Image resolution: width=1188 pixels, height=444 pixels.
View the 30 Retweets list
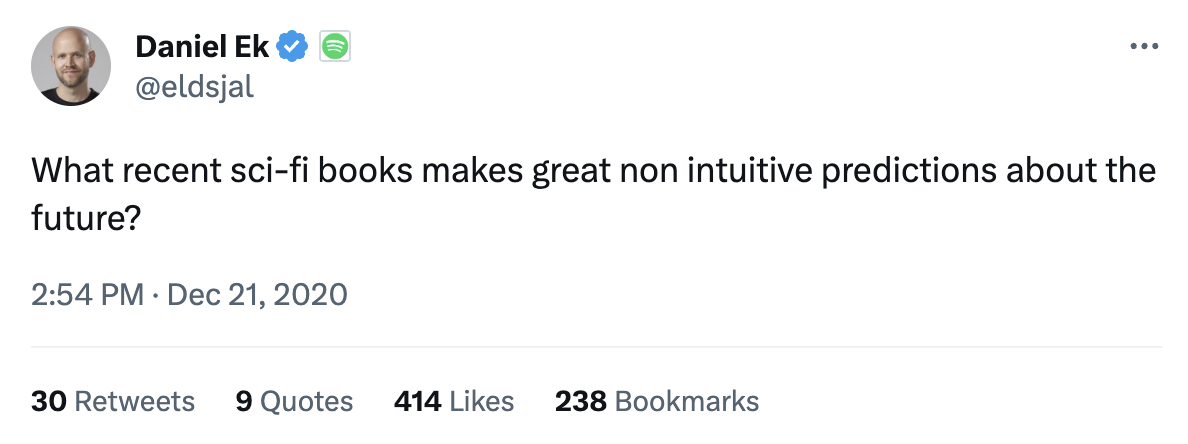pos(113,402)
